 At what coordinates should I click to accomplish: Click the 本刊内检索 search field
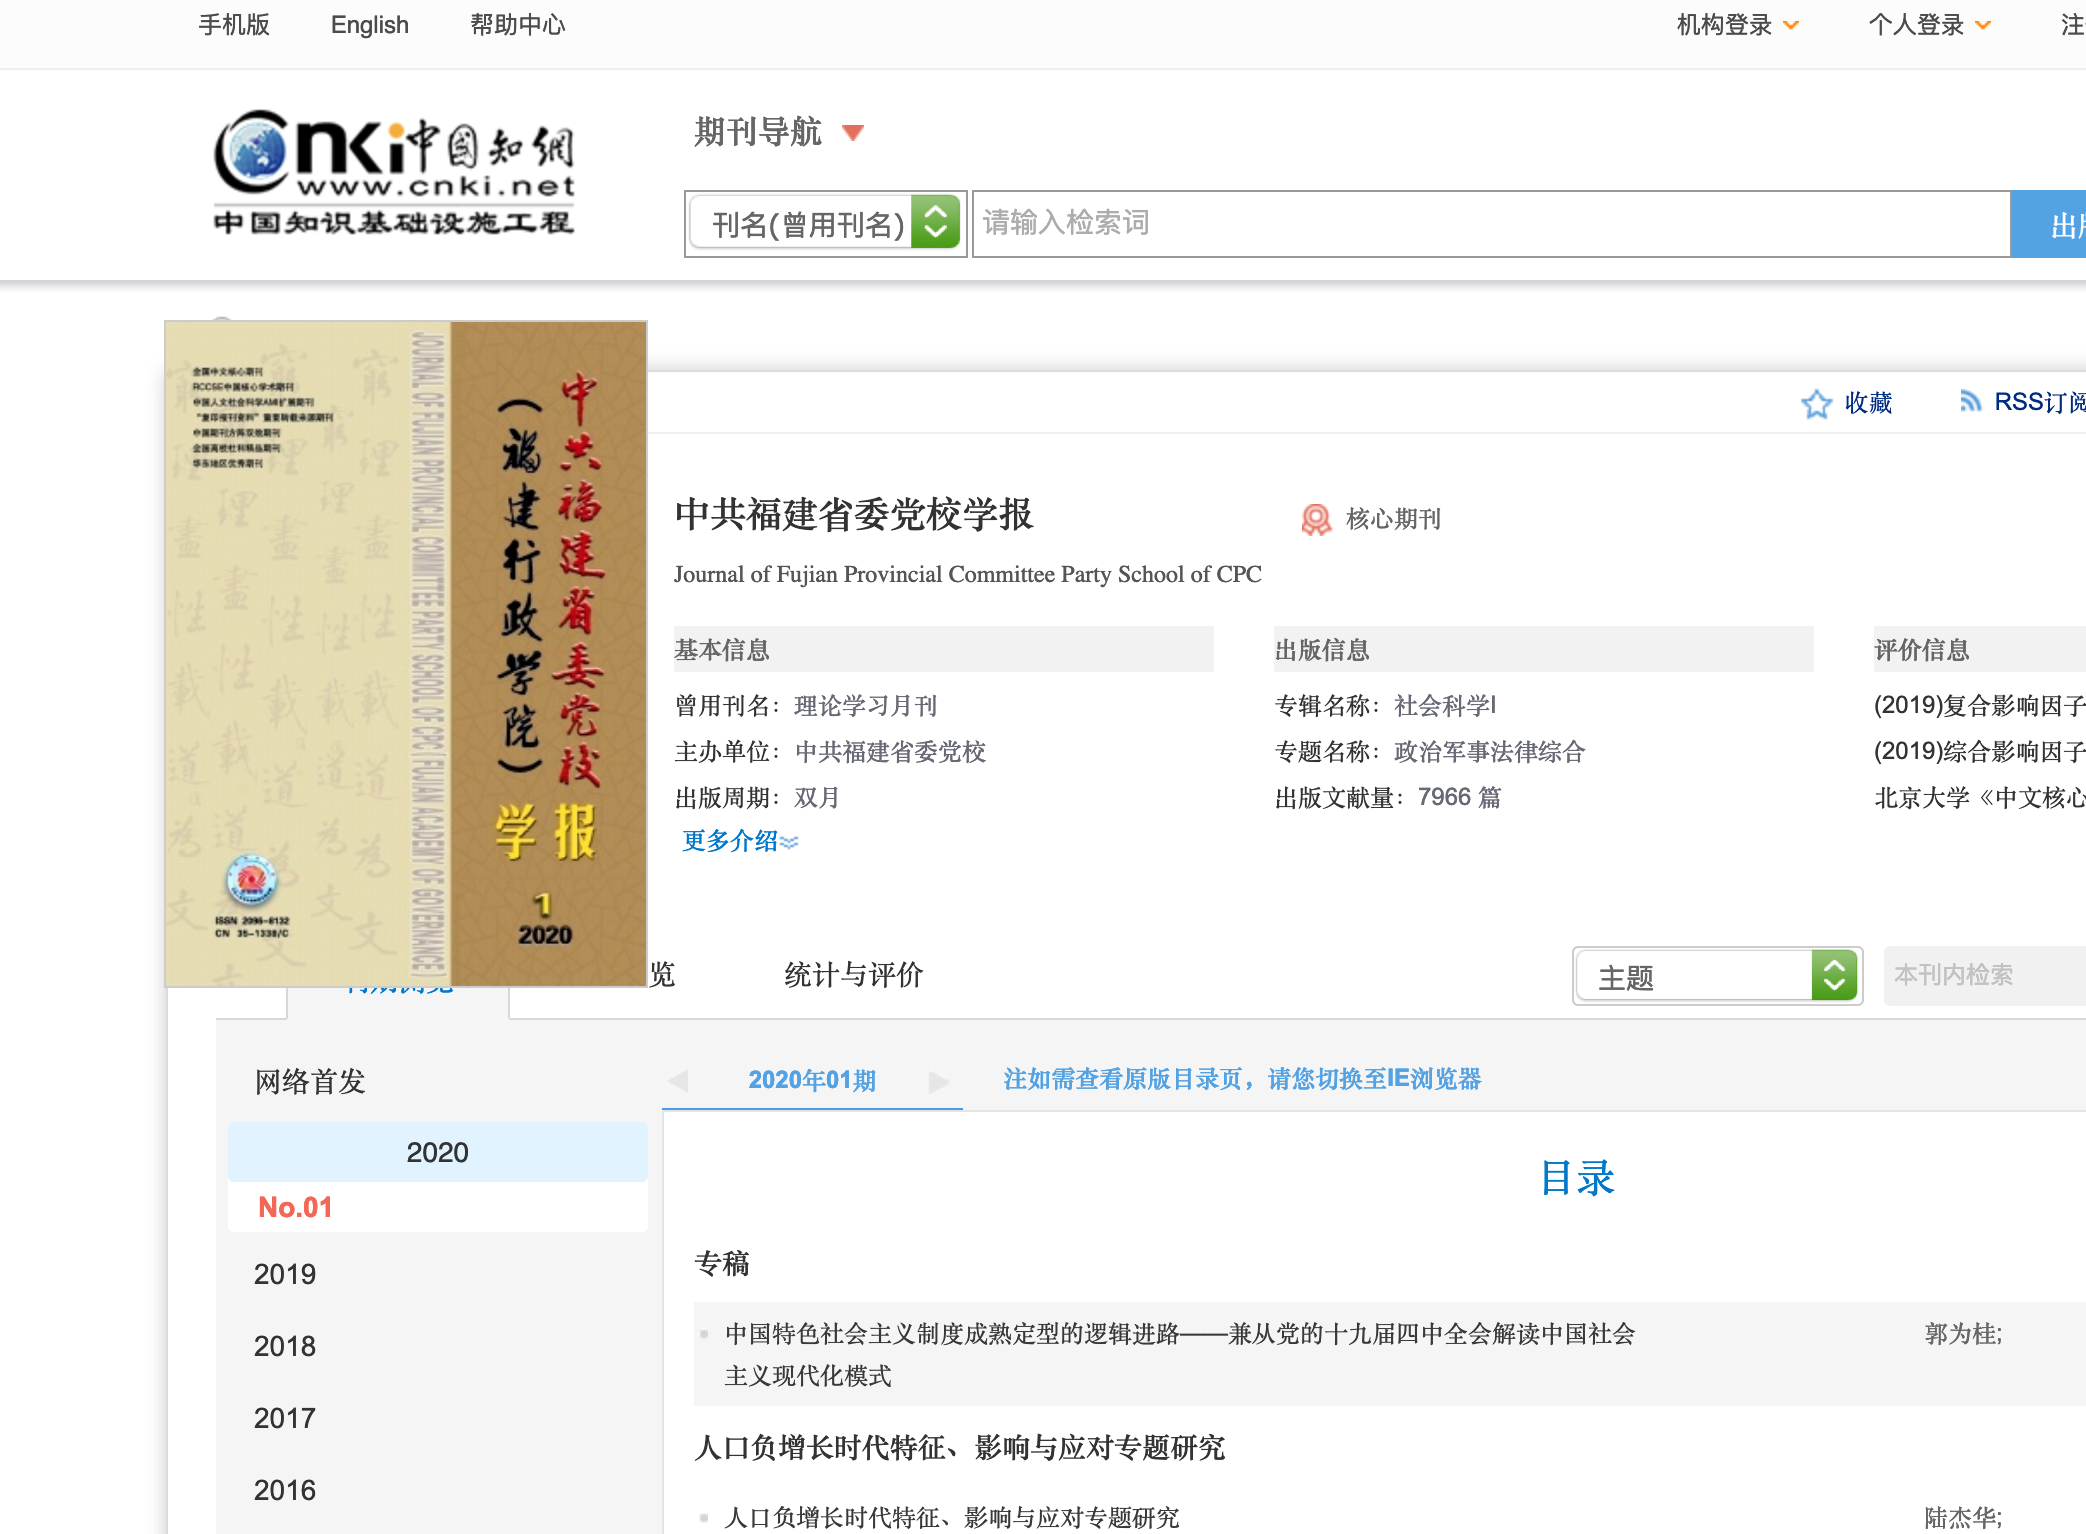click(x=1984, y=975)
